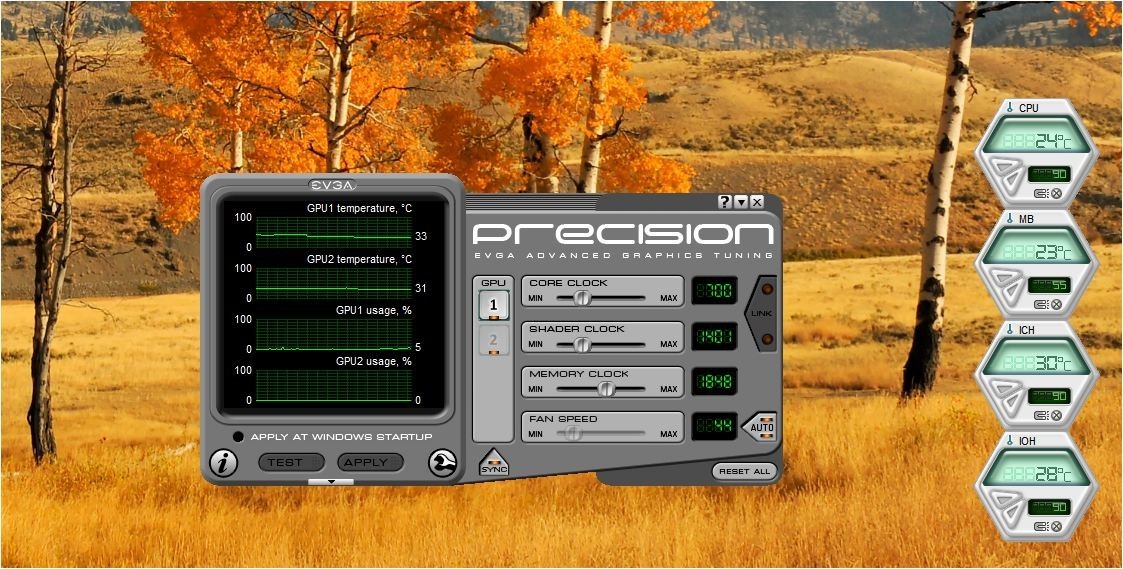Click the IOH widget thermometer icon
This screenshot has height=569, width=1123.
(x=1010, y=441)
